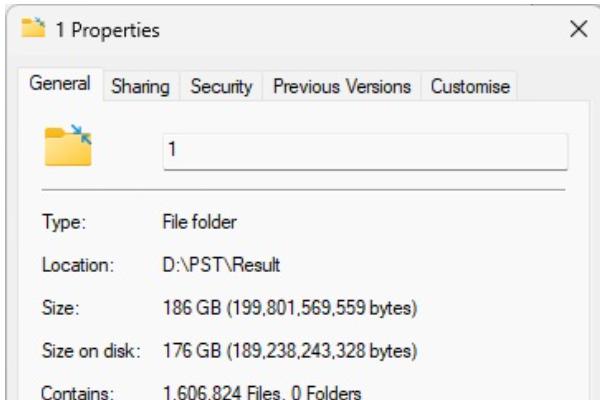Open the Security tab
The width and height of the screenshot is (600, 400).
tap(221, 87)
